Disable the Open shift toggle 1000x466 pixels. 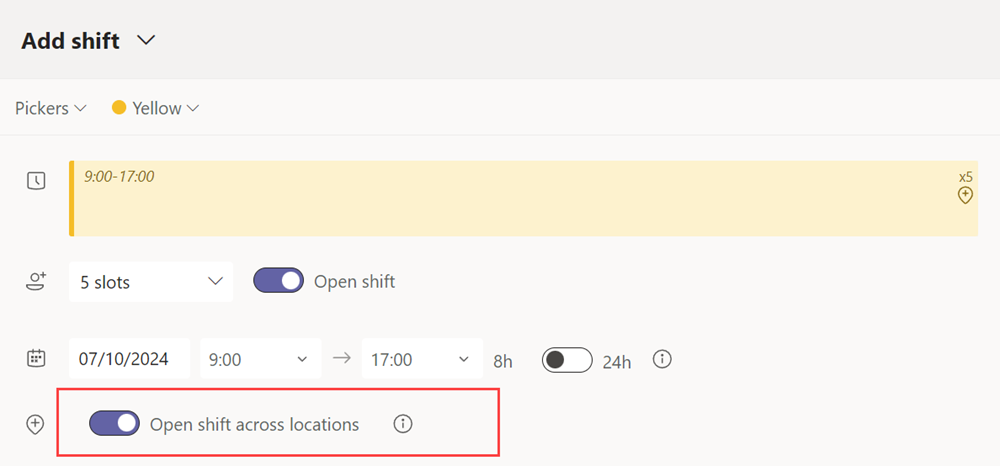click(279, 280)
